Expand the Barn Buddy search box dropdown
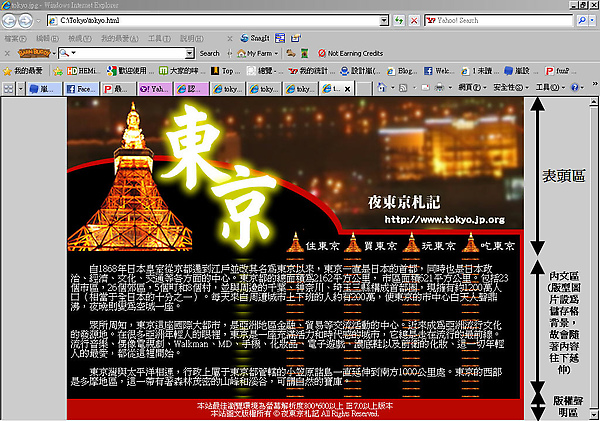This screenshot has height=421, width=600. [190, 53]
